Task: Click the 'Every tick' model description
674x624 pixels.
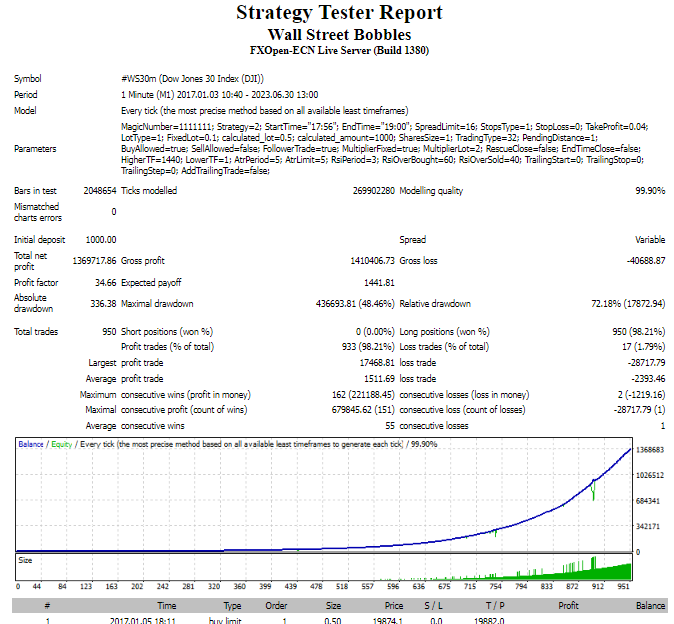Action: 264,110
